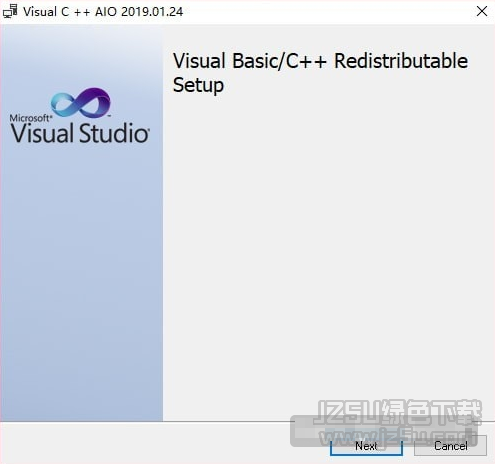This screenshot has height=464, width=495.
Task: Click the Visual Studio infinity logo
Action: 81,102
